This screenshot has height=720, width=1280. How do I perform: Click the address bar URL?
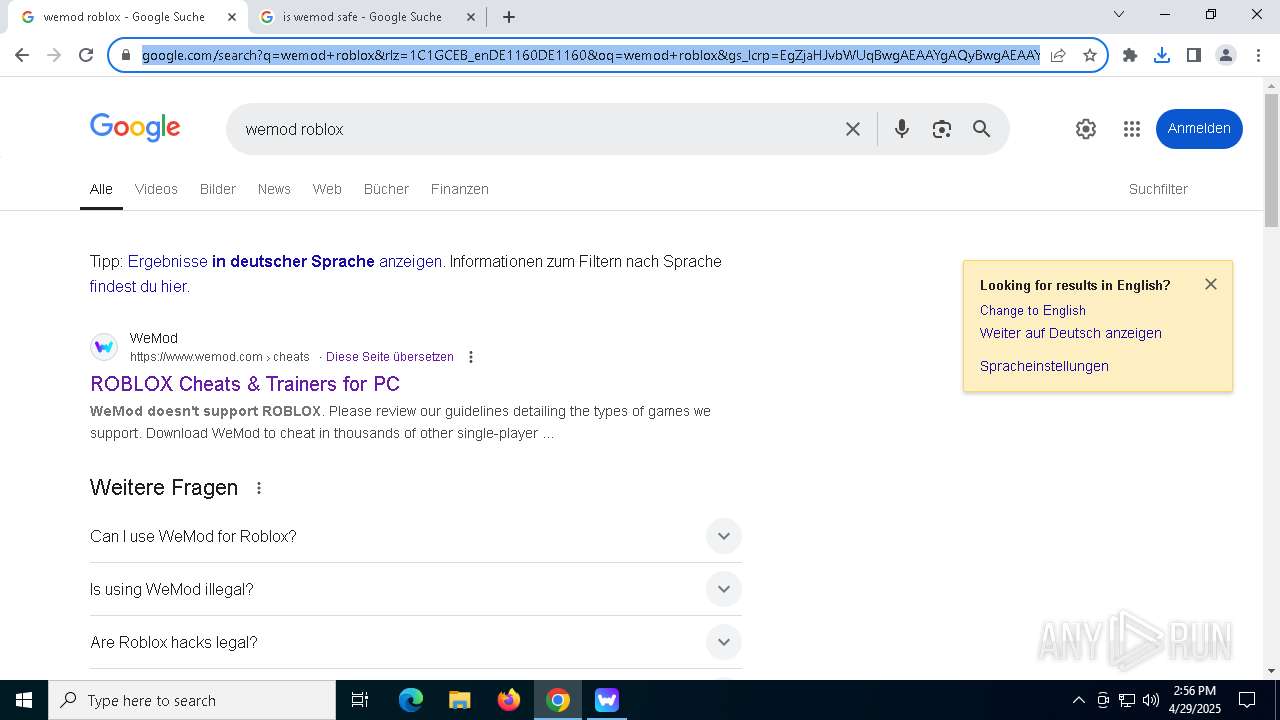pyautogui.click(x=590, y=55)
